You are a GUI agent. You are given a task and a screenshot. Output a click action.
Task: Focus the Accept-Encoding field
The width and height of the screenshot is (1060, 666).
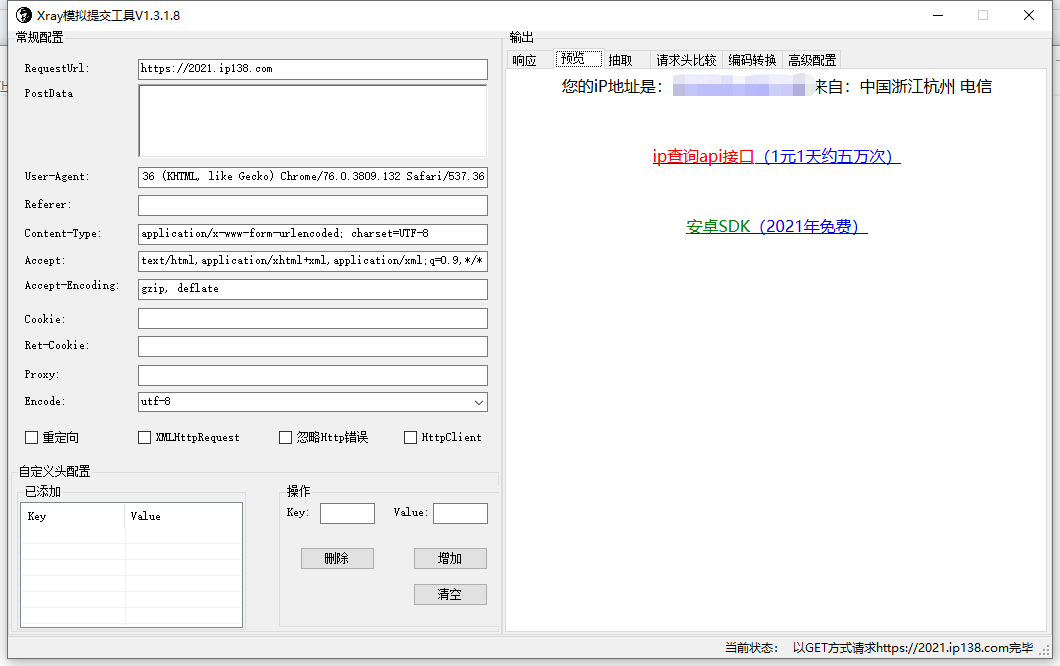312,289
